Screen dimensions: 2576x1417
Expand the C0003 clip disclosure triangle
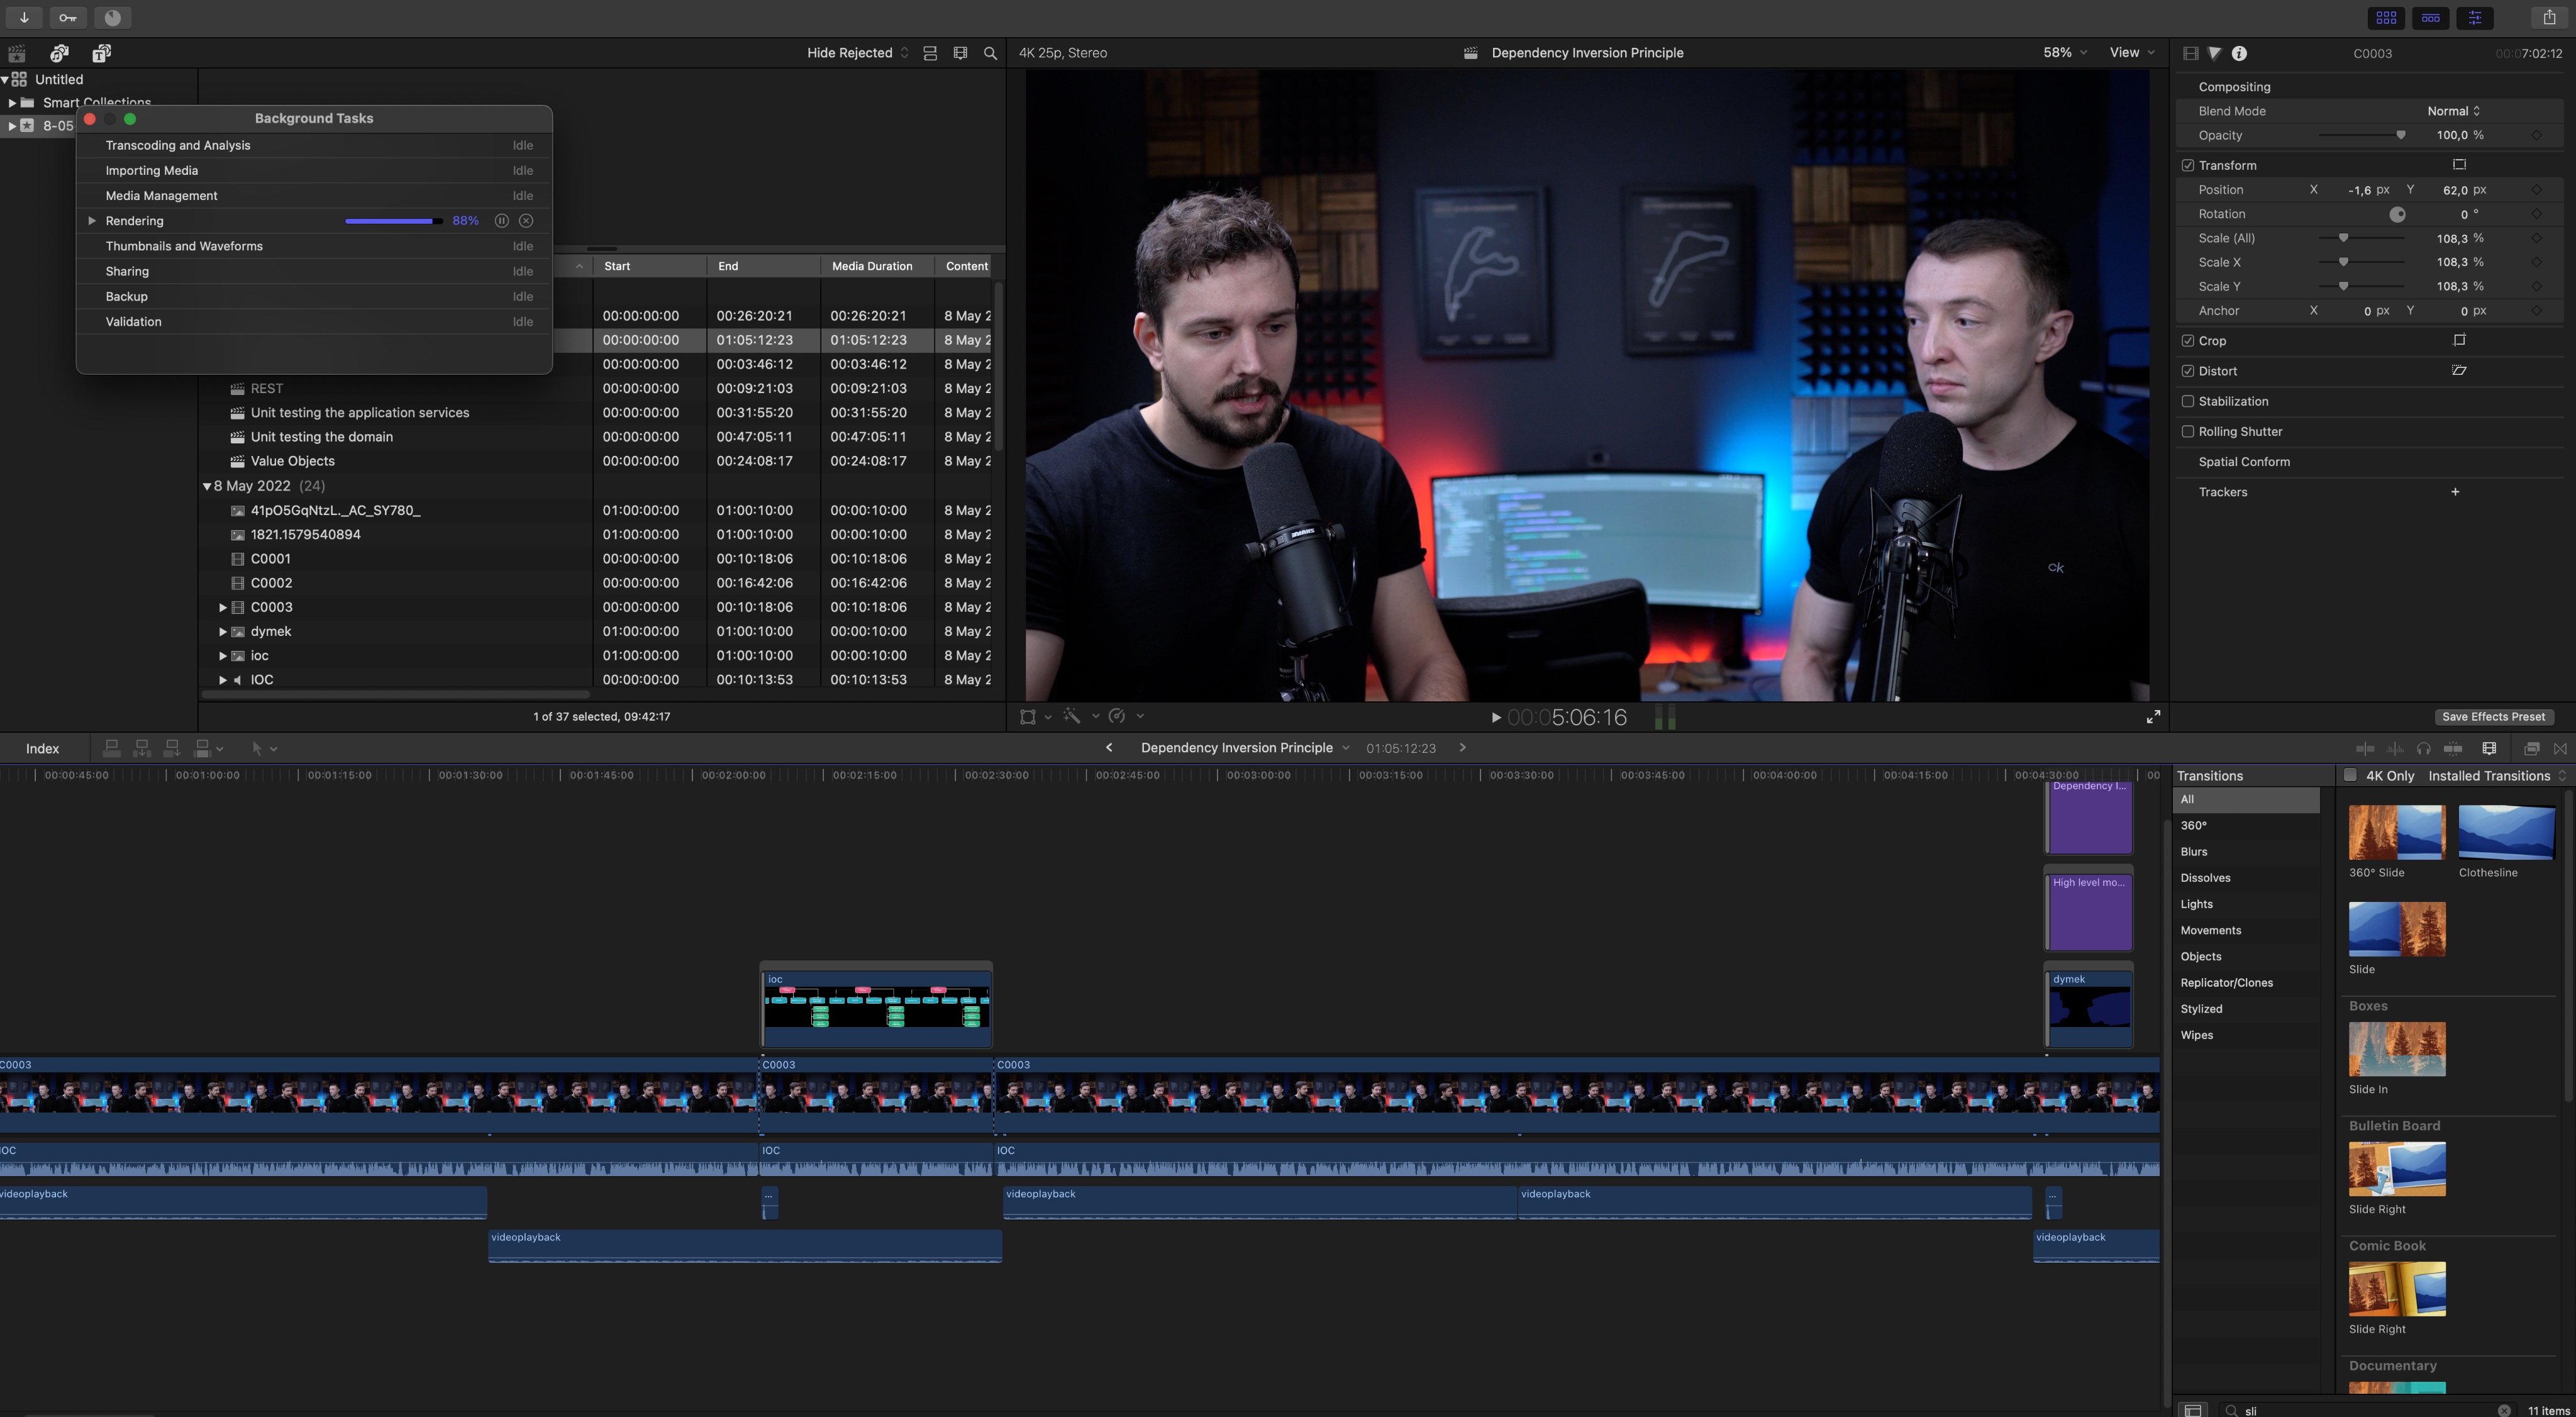[222, 607]
